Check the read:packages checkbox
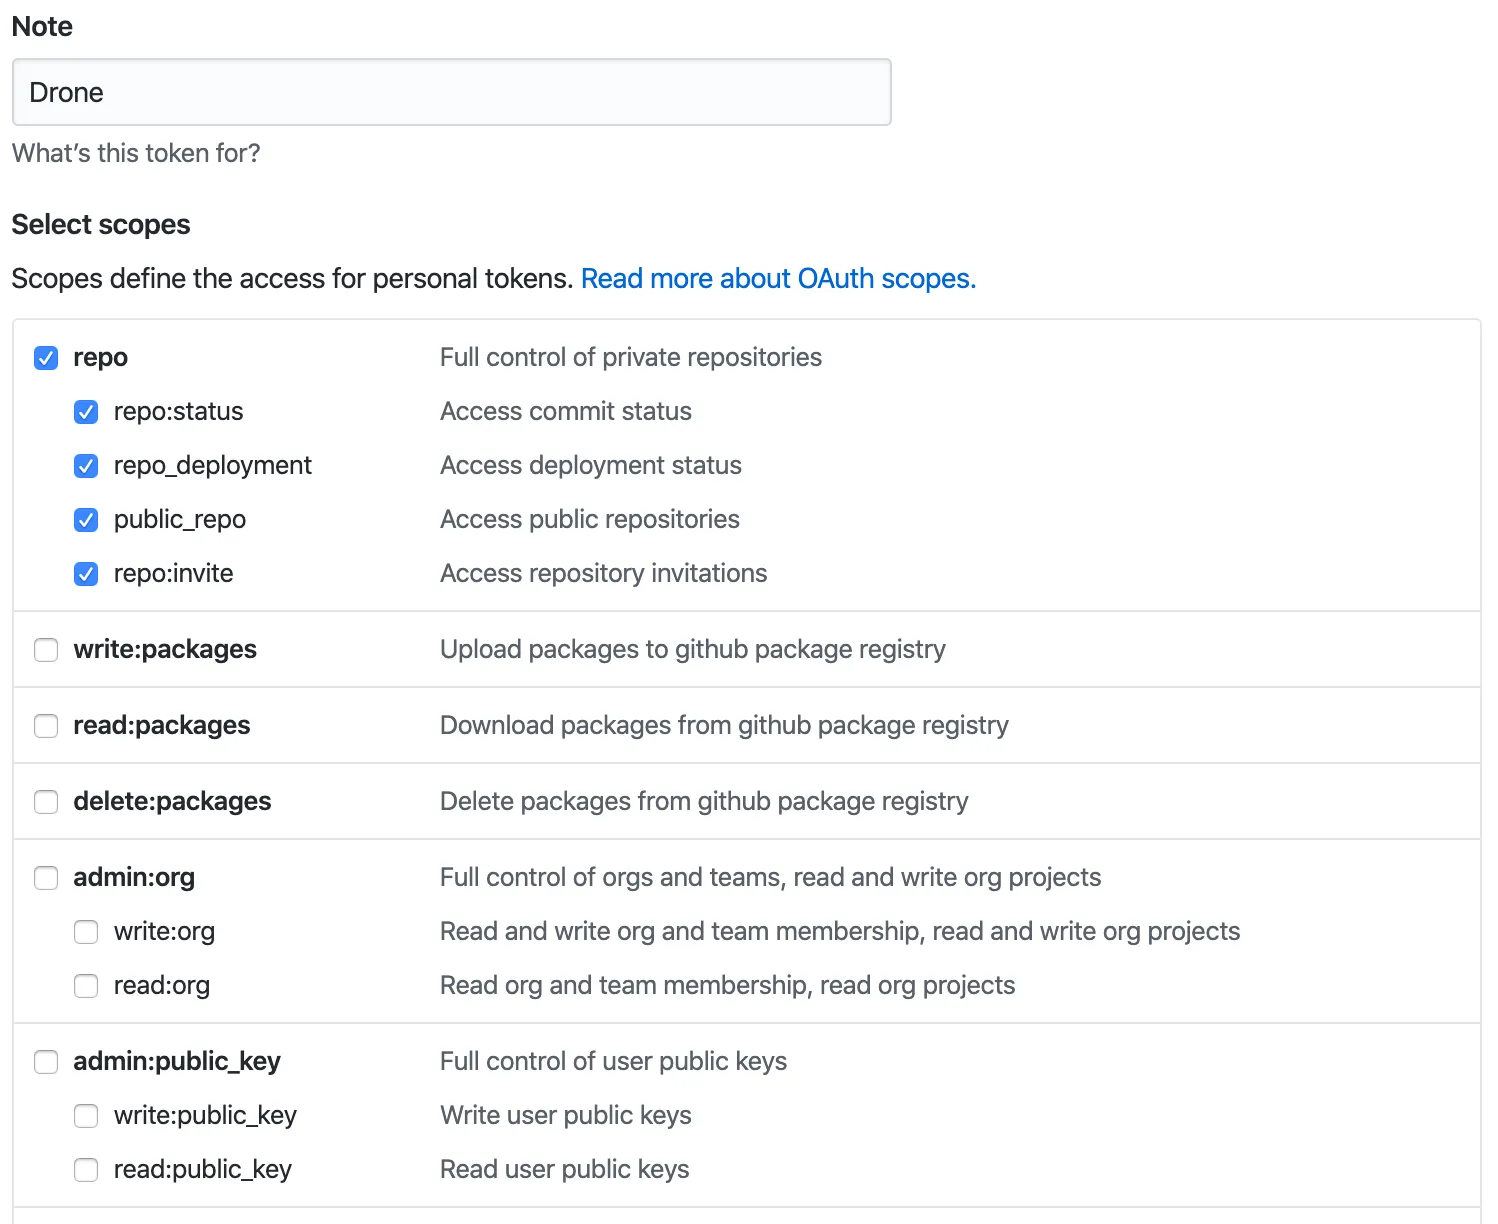This screenshot has height=1224, width=1498. click(46, 726)
